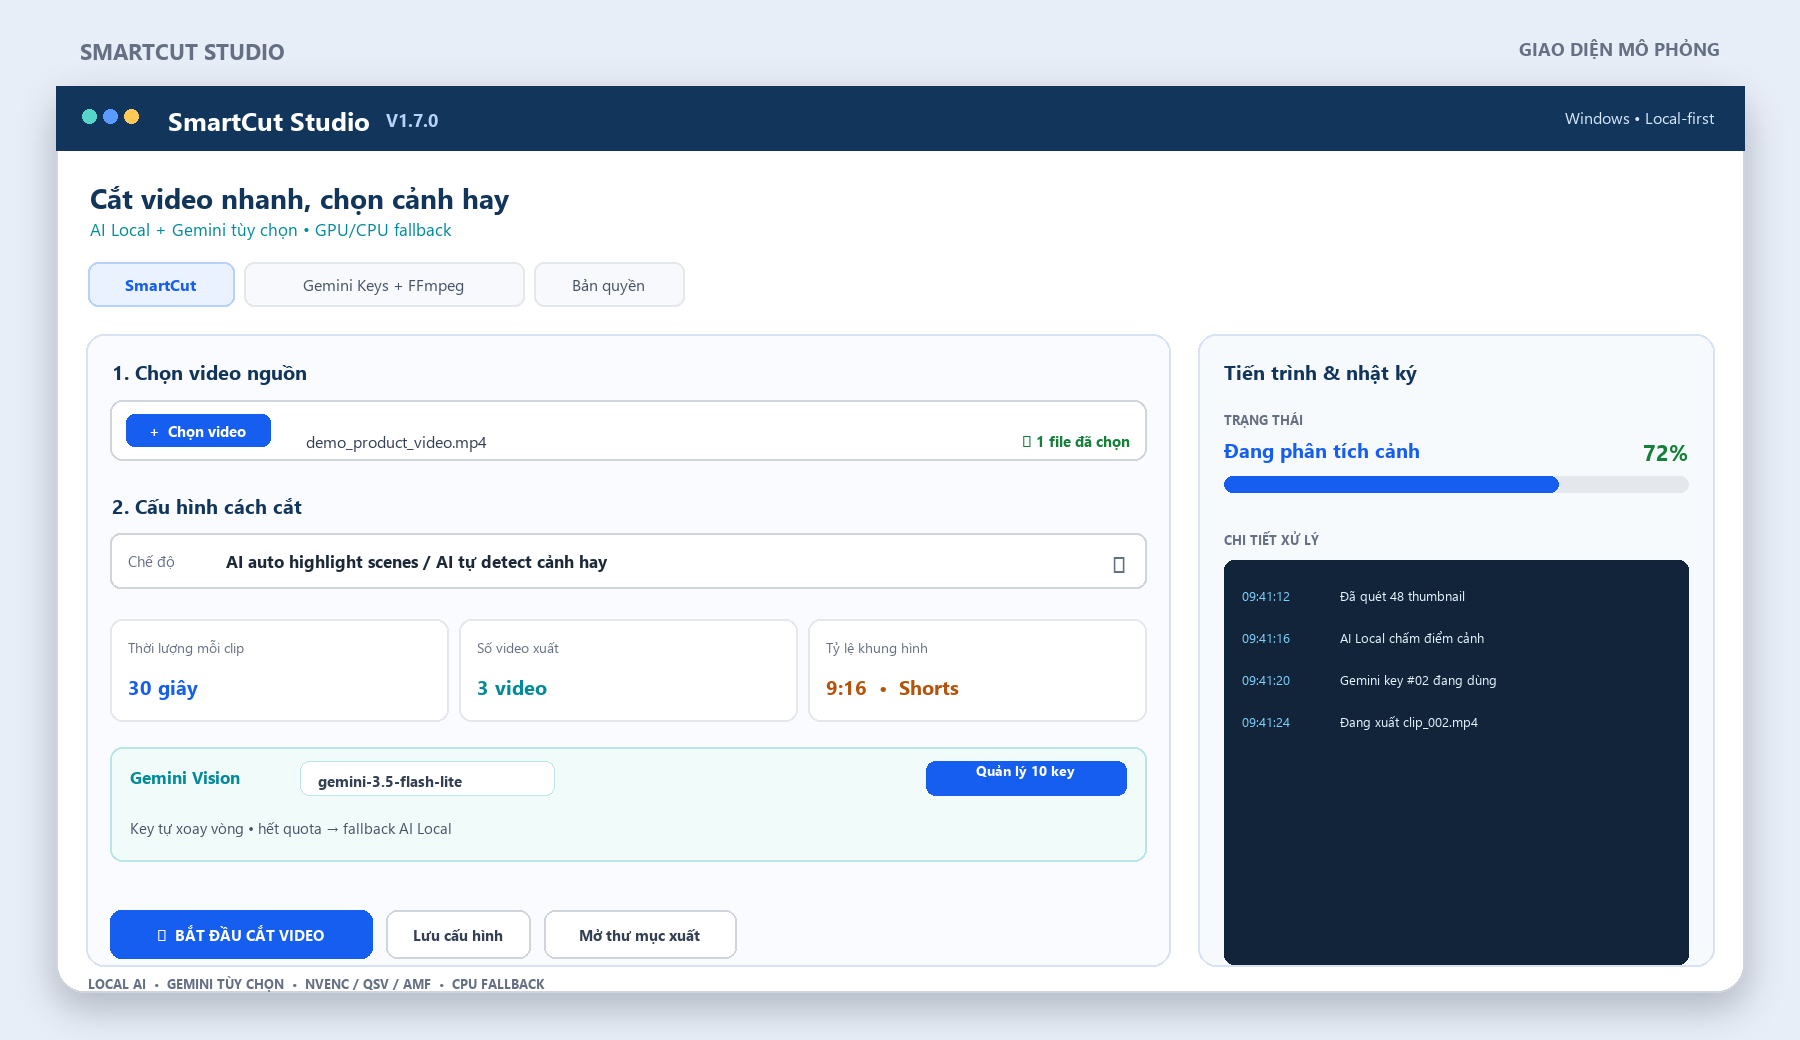Image resolution: width=1800 pixels, height=1040 pixels.
Task: Click timestamp 09:41:24 in log
Action: pyautogui.click(x=1266, y=723)
